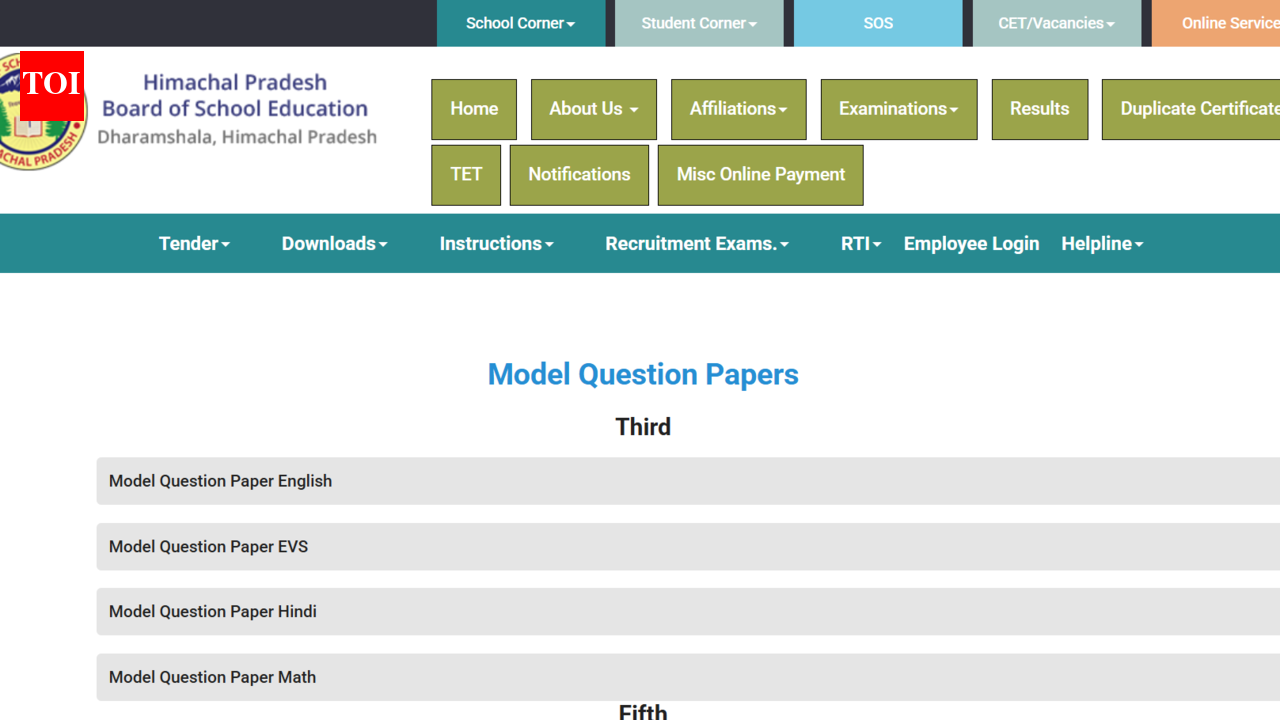Open Model Question Paper Hindi
This screenshot has width=1280, height=720.
[x=688, y=612]
